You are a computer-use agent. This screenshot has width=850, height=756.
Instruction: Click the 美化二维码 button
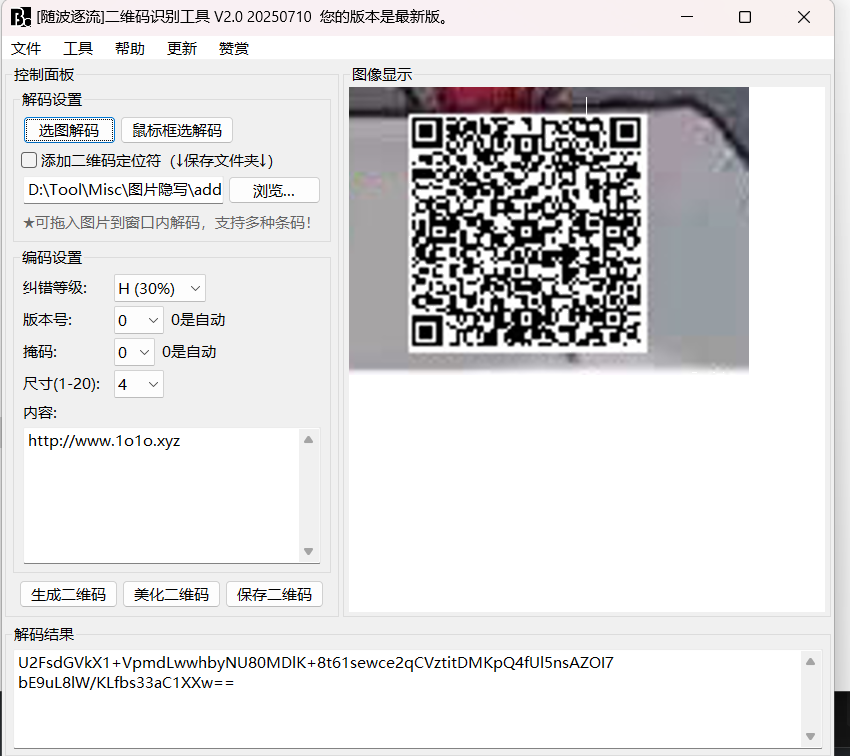coord(172,594)
